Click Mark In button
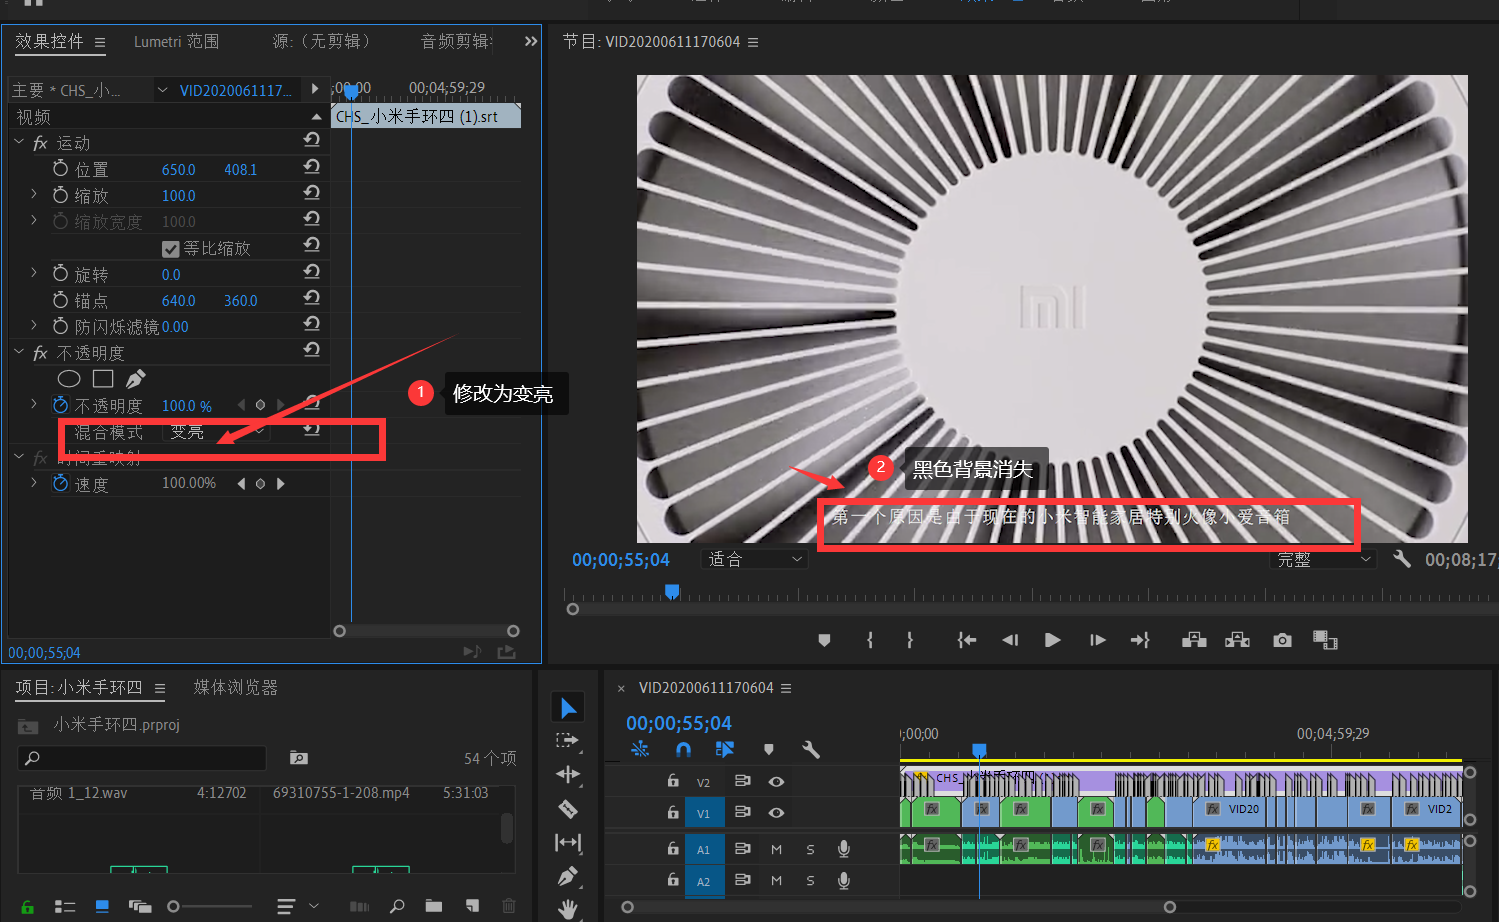The width and height of the screenshot is (1499, 922). [x=870, y=640]
